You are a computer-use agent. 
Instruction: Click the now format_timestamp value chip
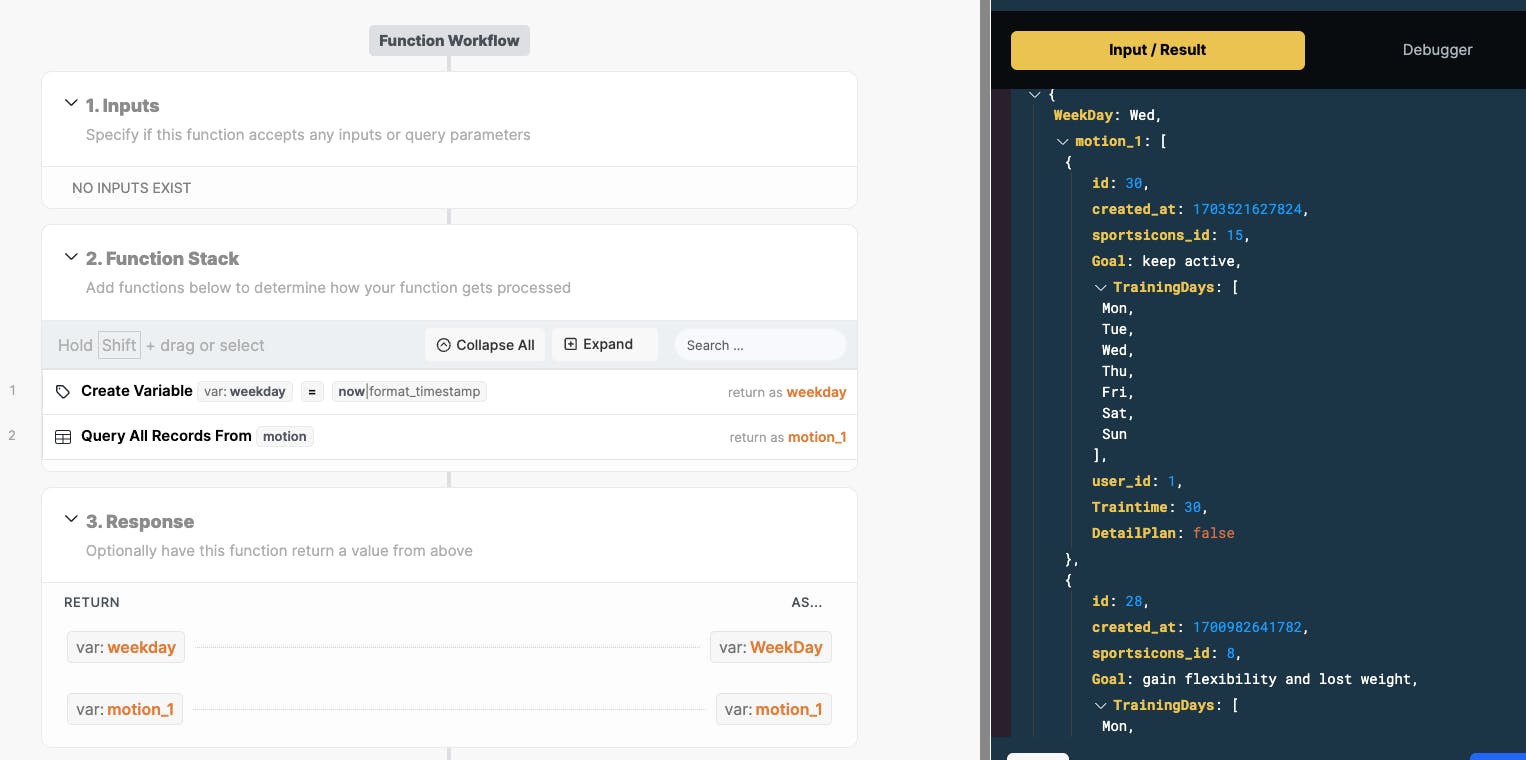click(x=410, y=392)
